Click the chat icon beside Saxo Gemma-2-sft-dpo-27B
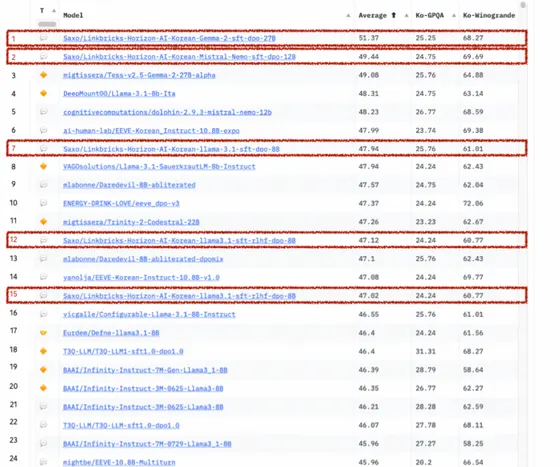The image size is (560, 467). 44,37
